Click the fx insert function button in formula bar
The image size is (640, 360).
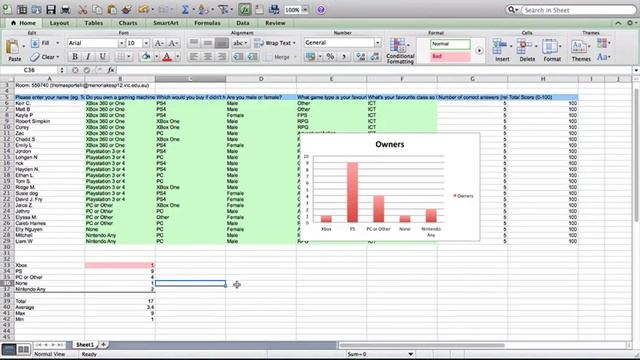[111, 70]
